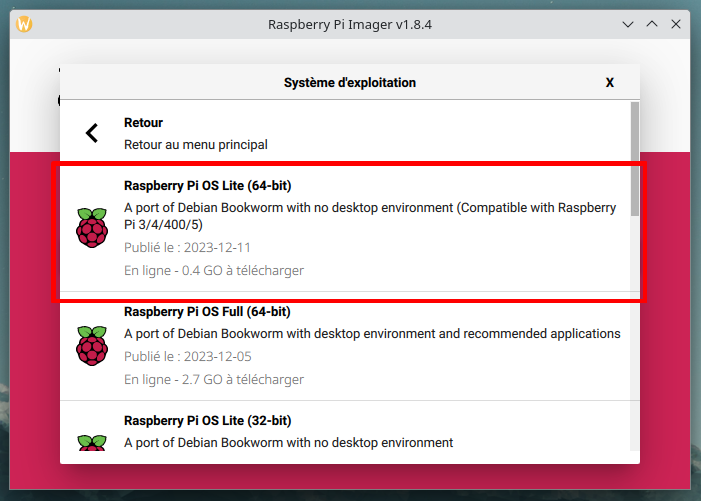Click the raspberry icon for OS Full 64-bit

92,345
